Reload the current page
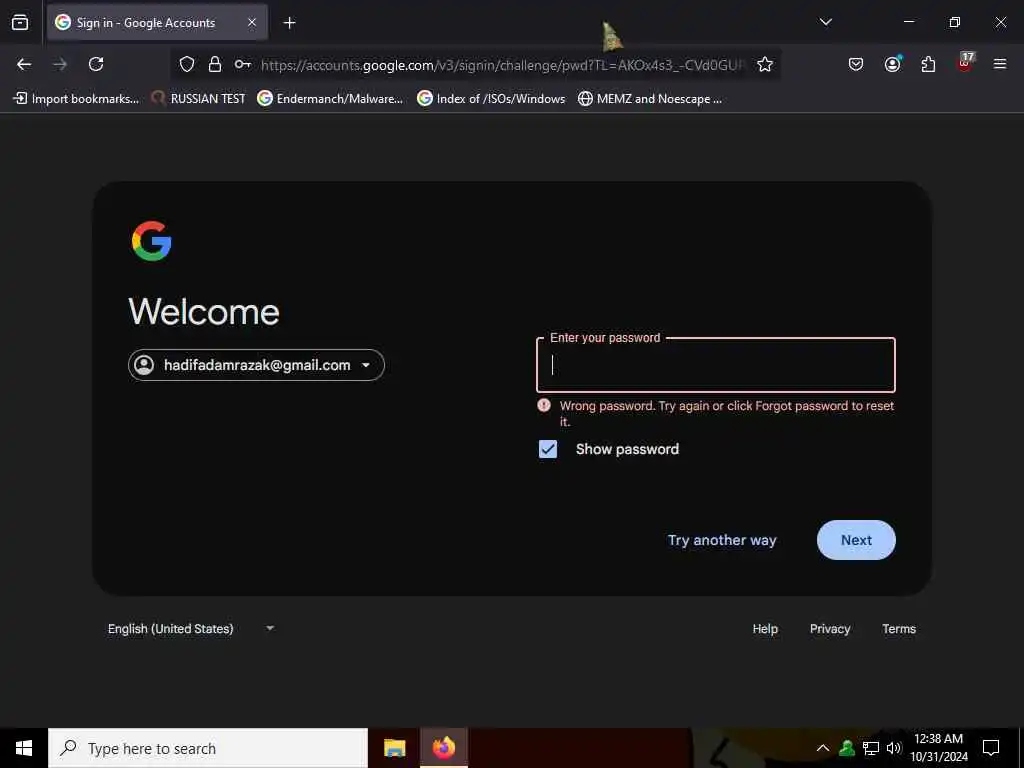This screenshot has width=1024, height=768. [x=96, y=64]
